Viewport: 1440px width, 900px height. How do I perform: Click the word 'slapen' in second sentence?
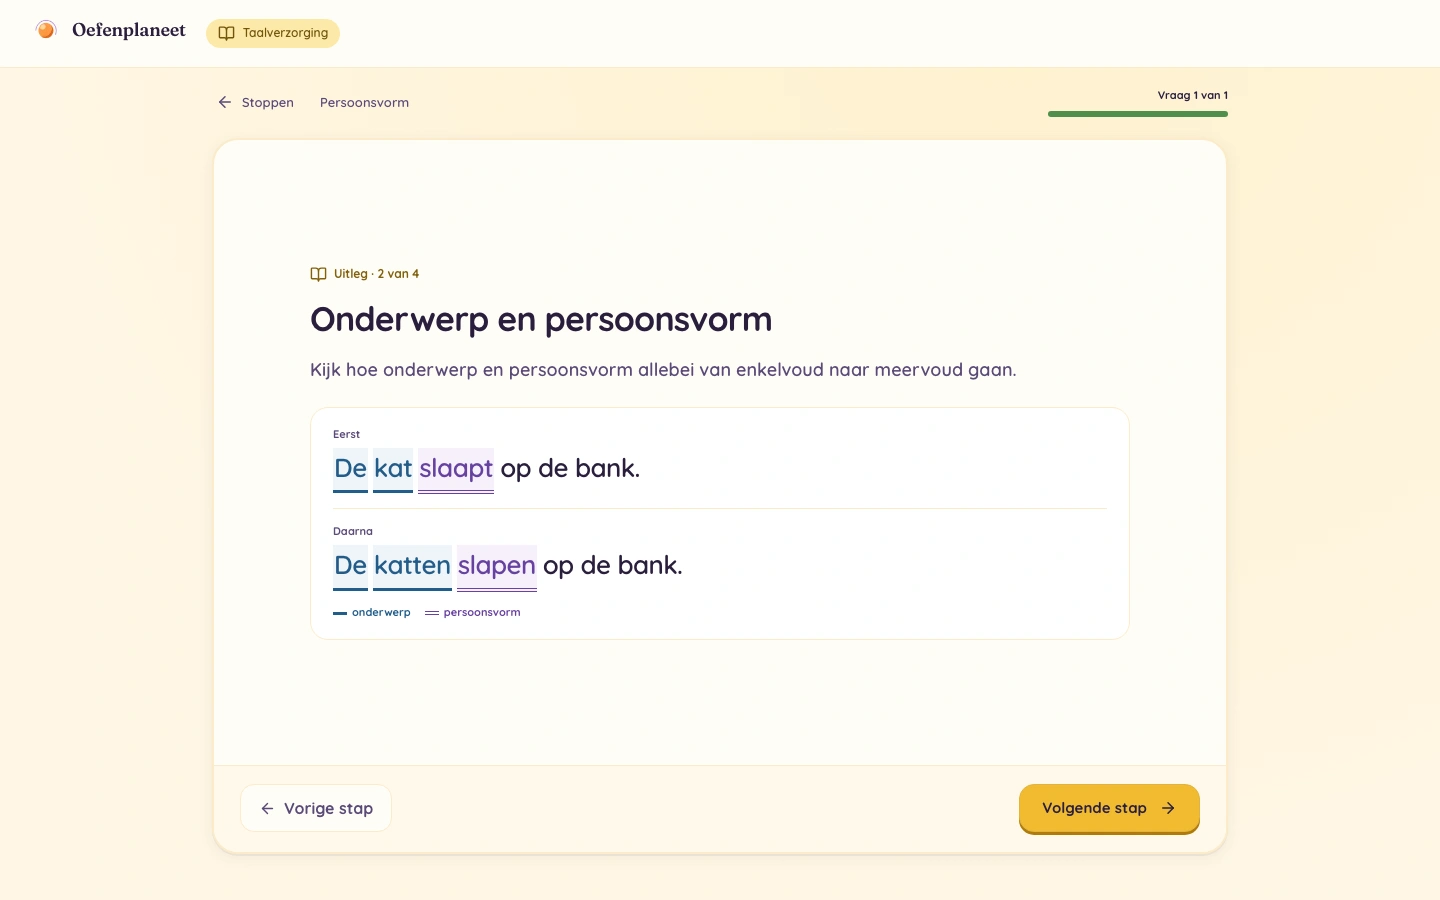pyautogui.click(x=497, y=566)
